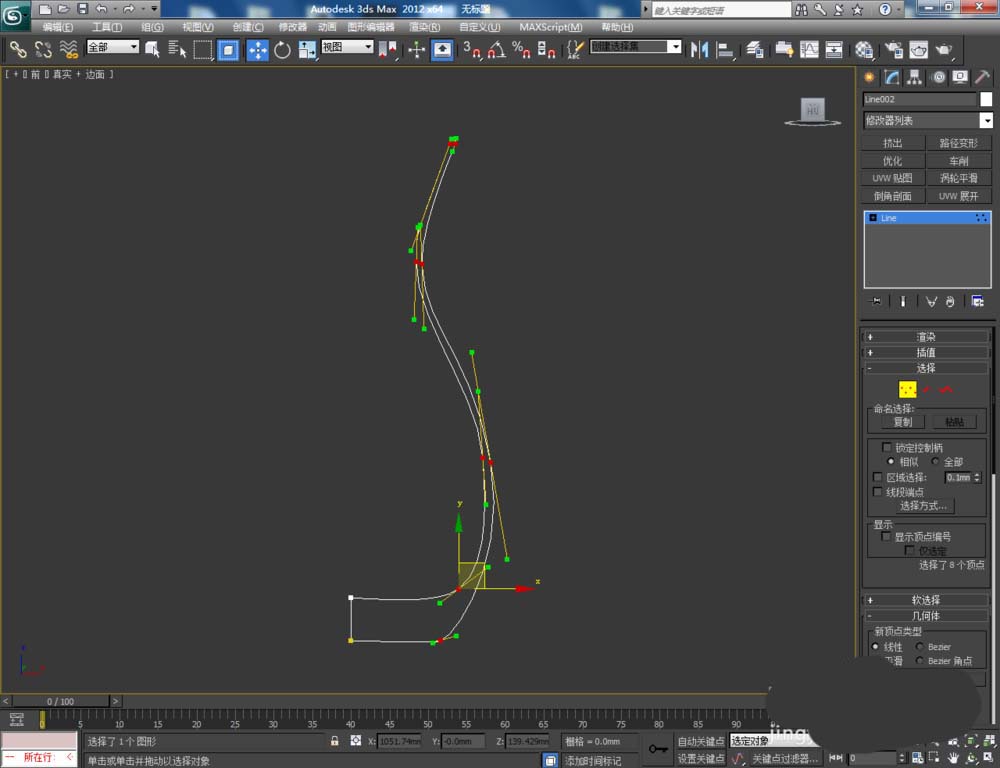Click the Mirror tool icon
The image size is (1000, 768).
click(700, 49)
